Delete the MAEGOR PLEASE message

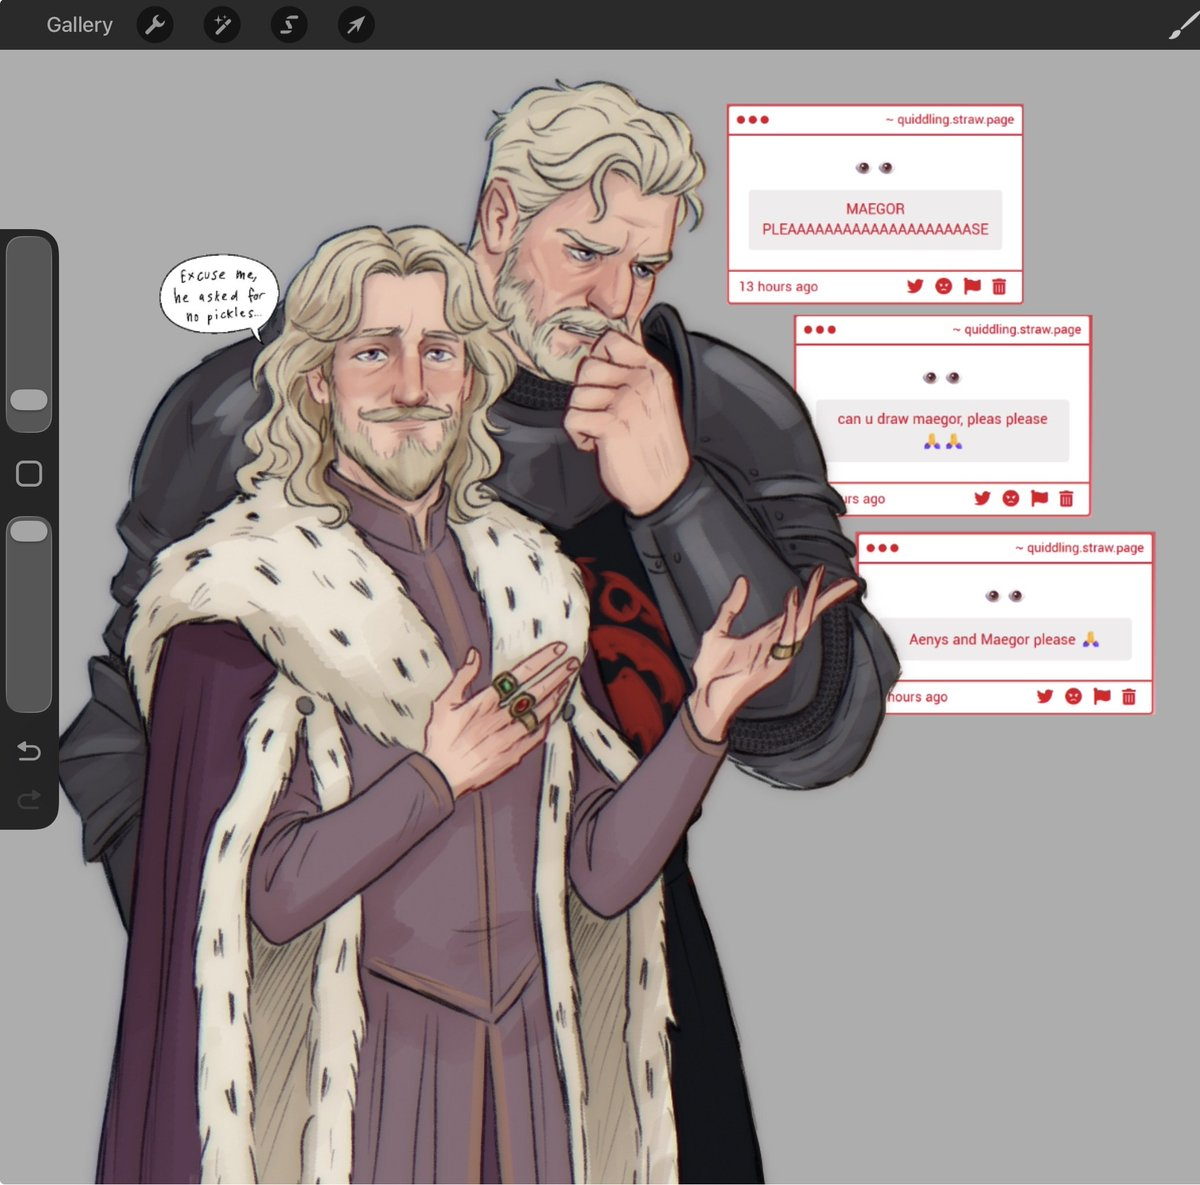pos(999,286)
